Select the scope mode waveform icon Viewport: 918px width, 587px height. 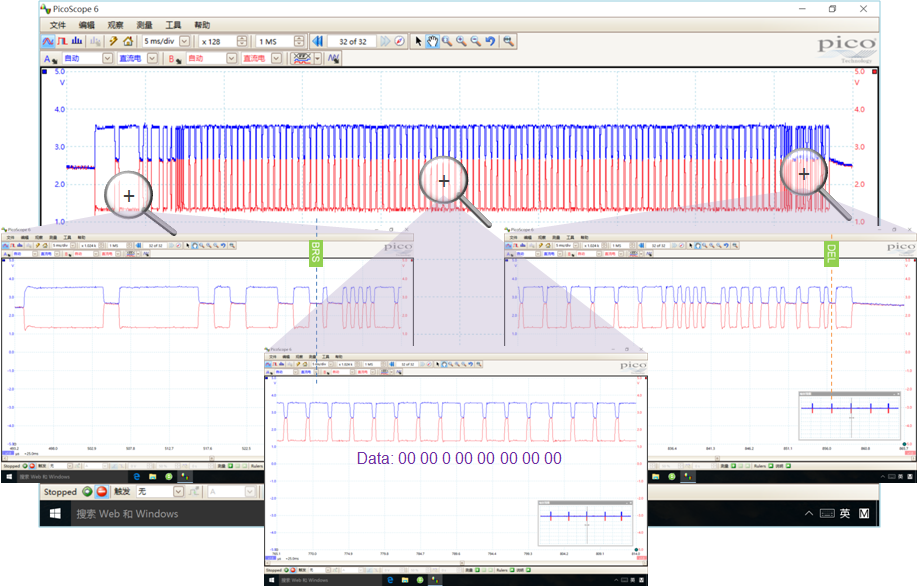(48, 42)
